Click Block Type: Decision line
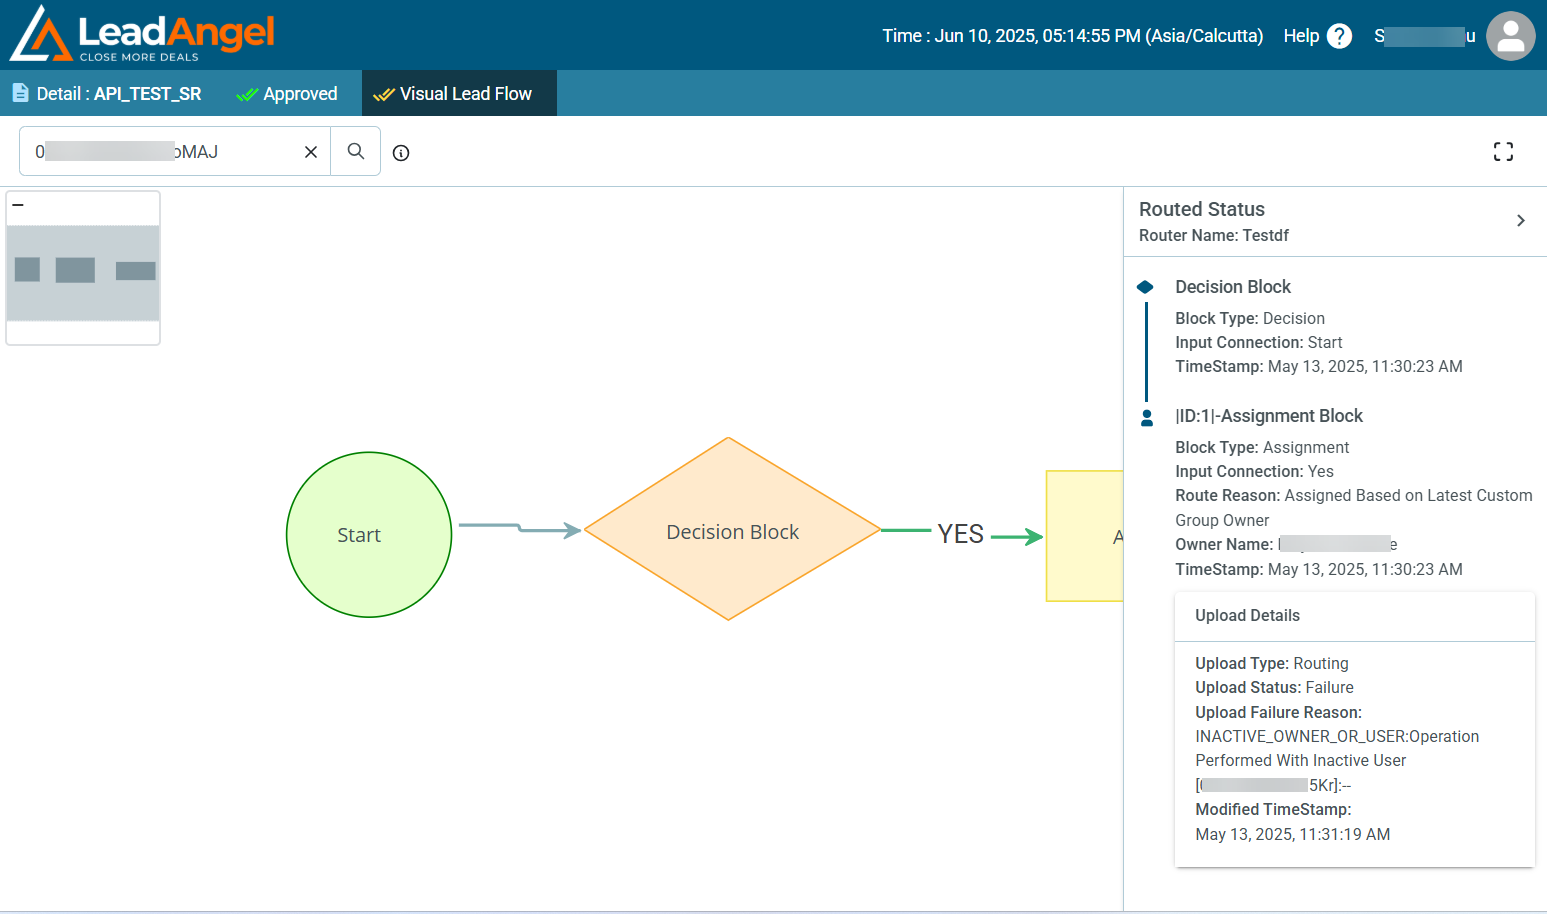 coord(1250,318)
